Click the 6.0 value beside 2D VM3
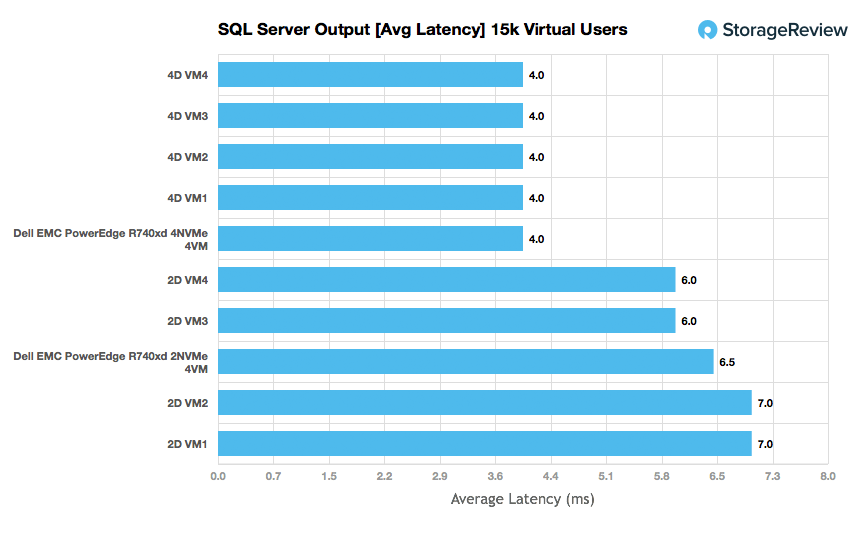 coord(689,321)
